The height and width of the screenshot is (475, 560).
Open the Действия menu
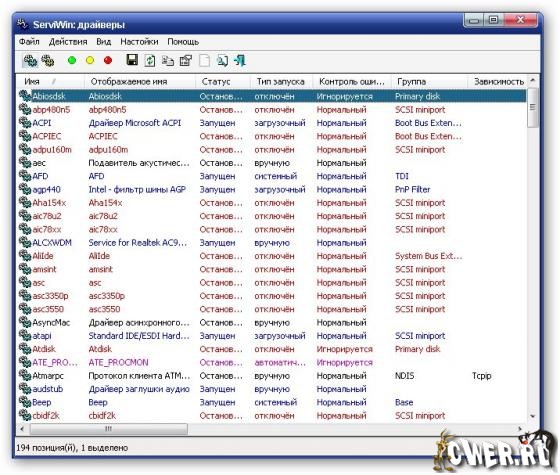68,42
